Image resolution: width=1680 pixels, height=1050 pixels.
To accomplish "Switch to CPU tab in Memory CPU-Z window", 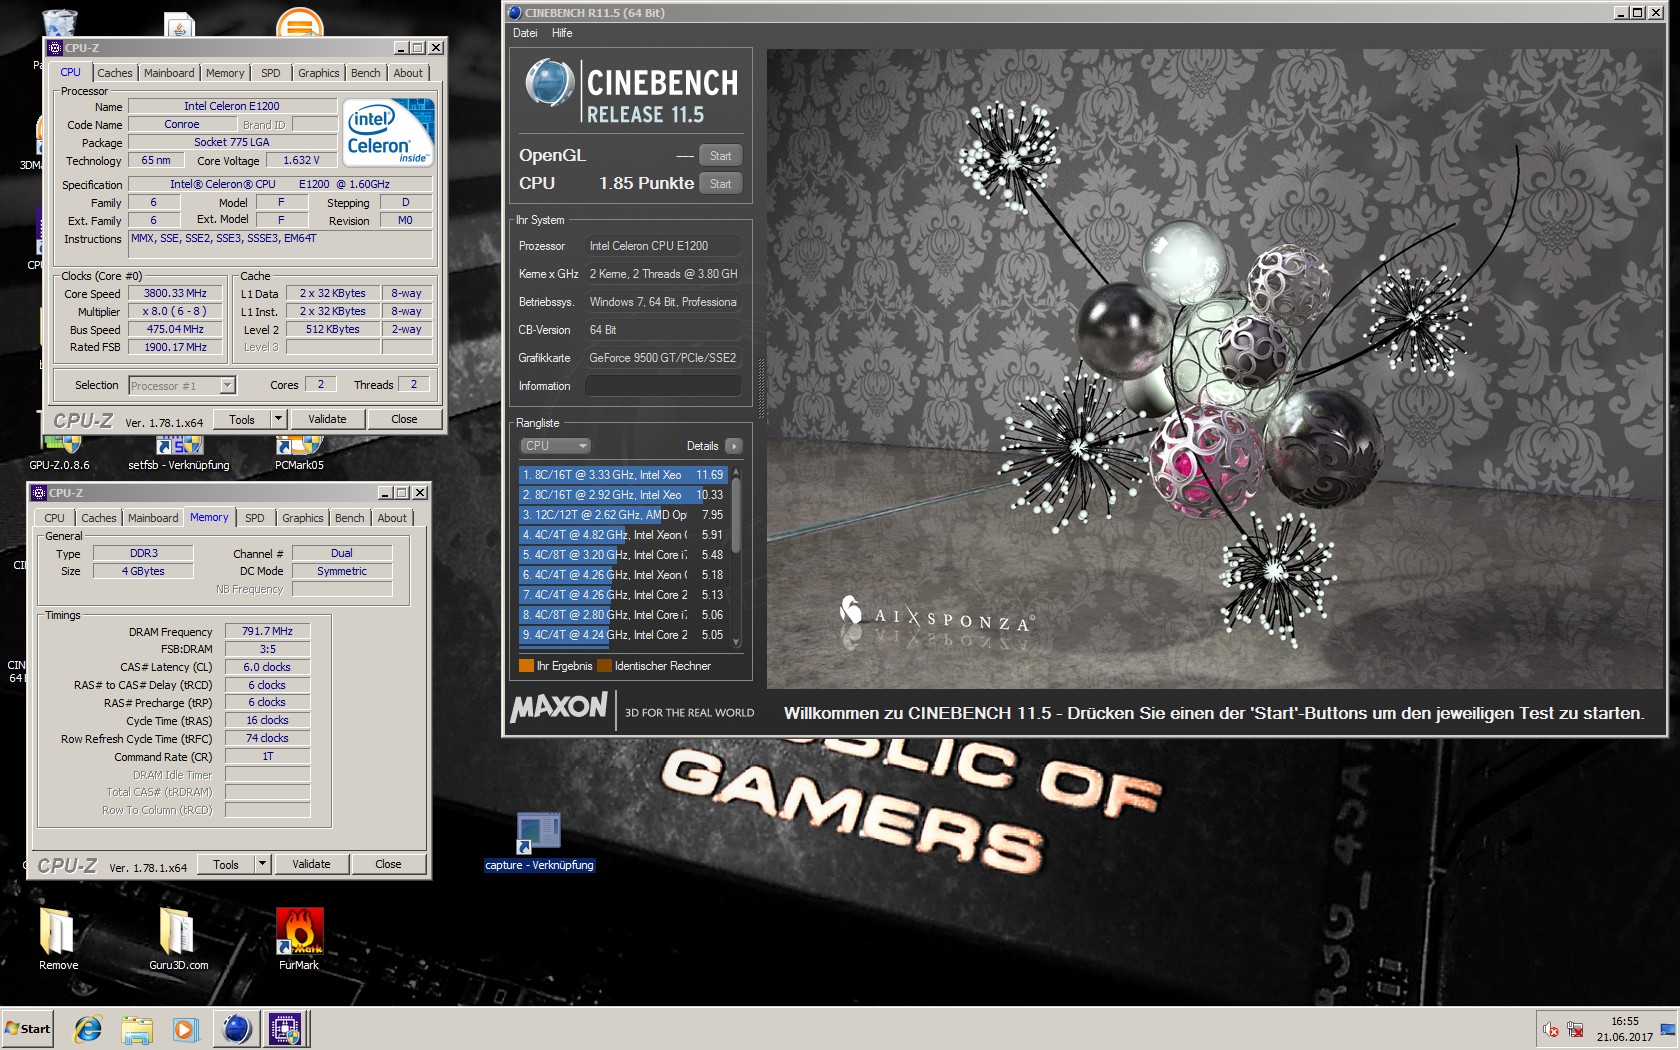I will click(x=55, y=518).
